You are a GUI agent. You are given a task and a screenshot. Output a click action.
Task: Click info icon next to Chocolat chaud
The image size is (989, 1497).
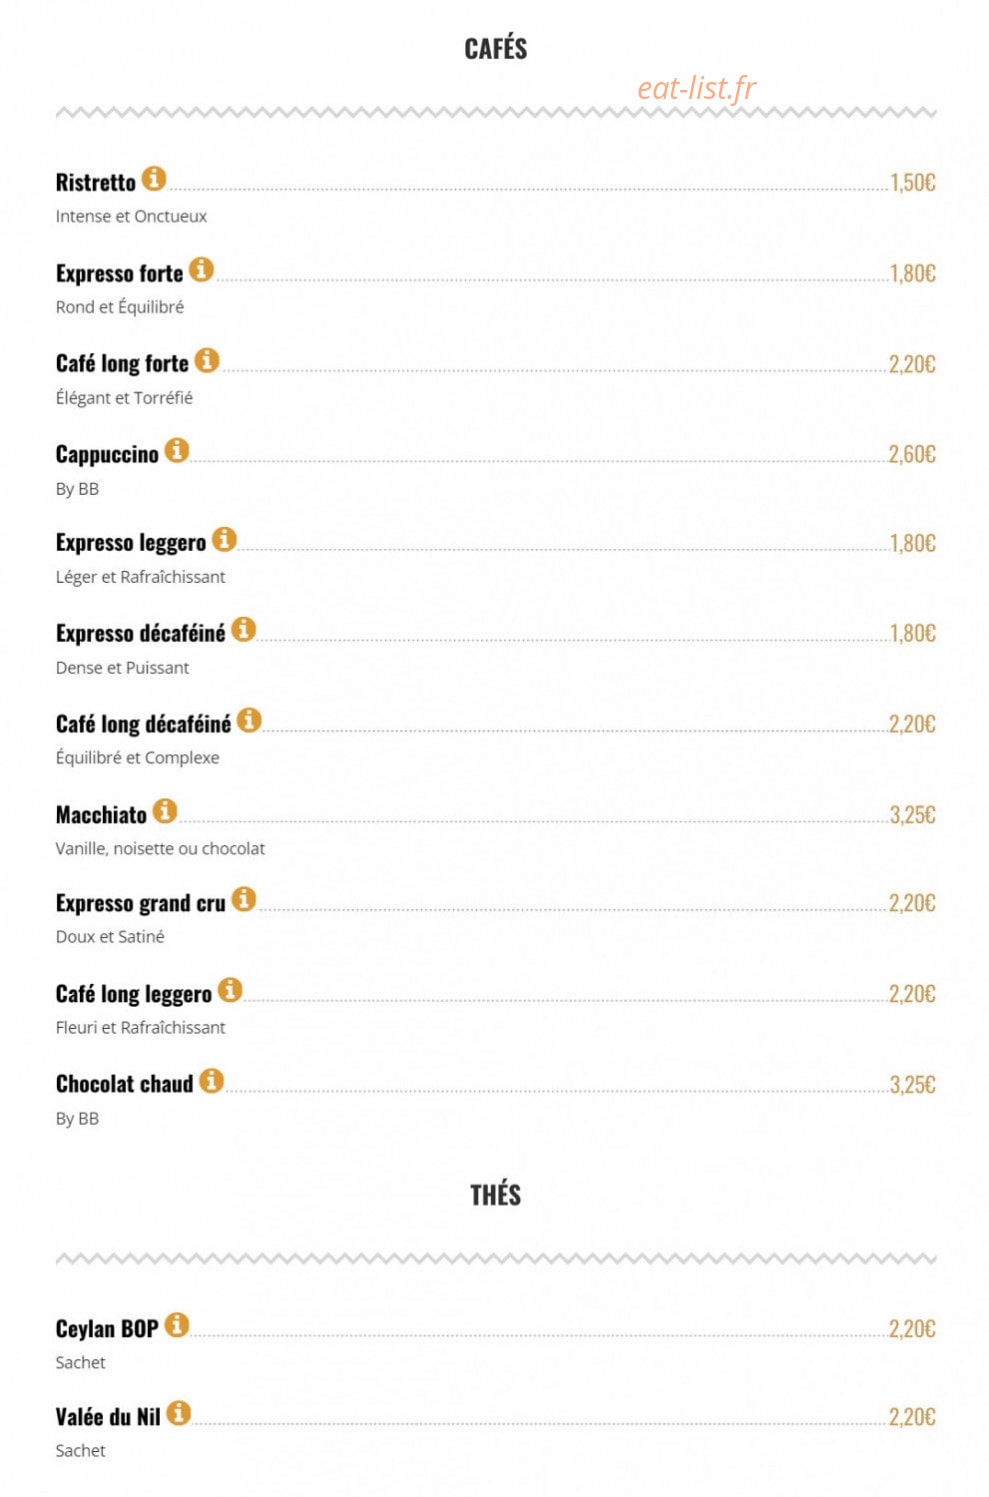[x=212, y=1081]
